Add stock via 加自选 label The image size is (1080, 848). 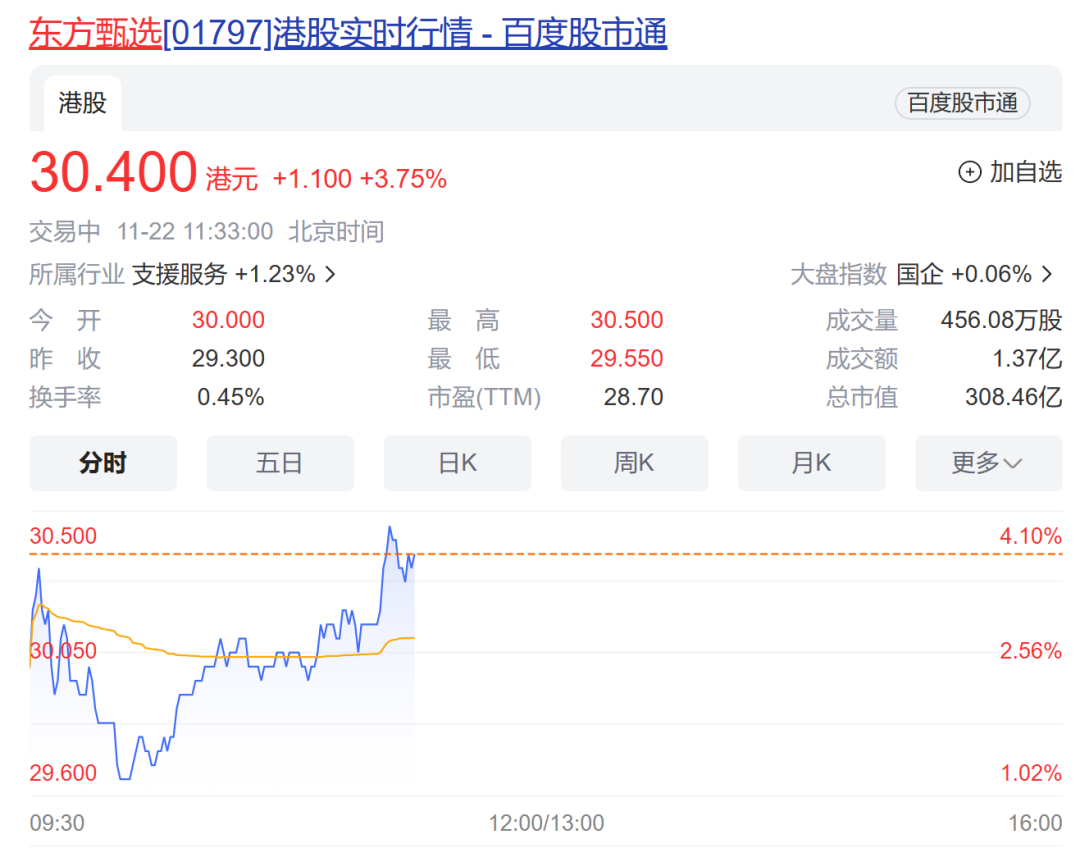1026,172
